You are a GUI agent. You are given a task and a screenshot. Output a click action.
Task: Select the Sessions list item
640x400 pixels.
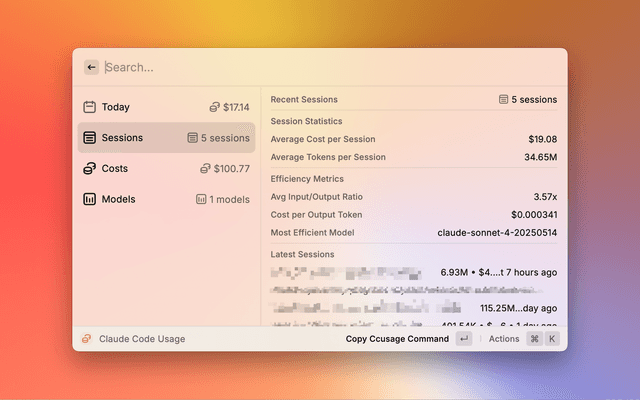(166, 138)
